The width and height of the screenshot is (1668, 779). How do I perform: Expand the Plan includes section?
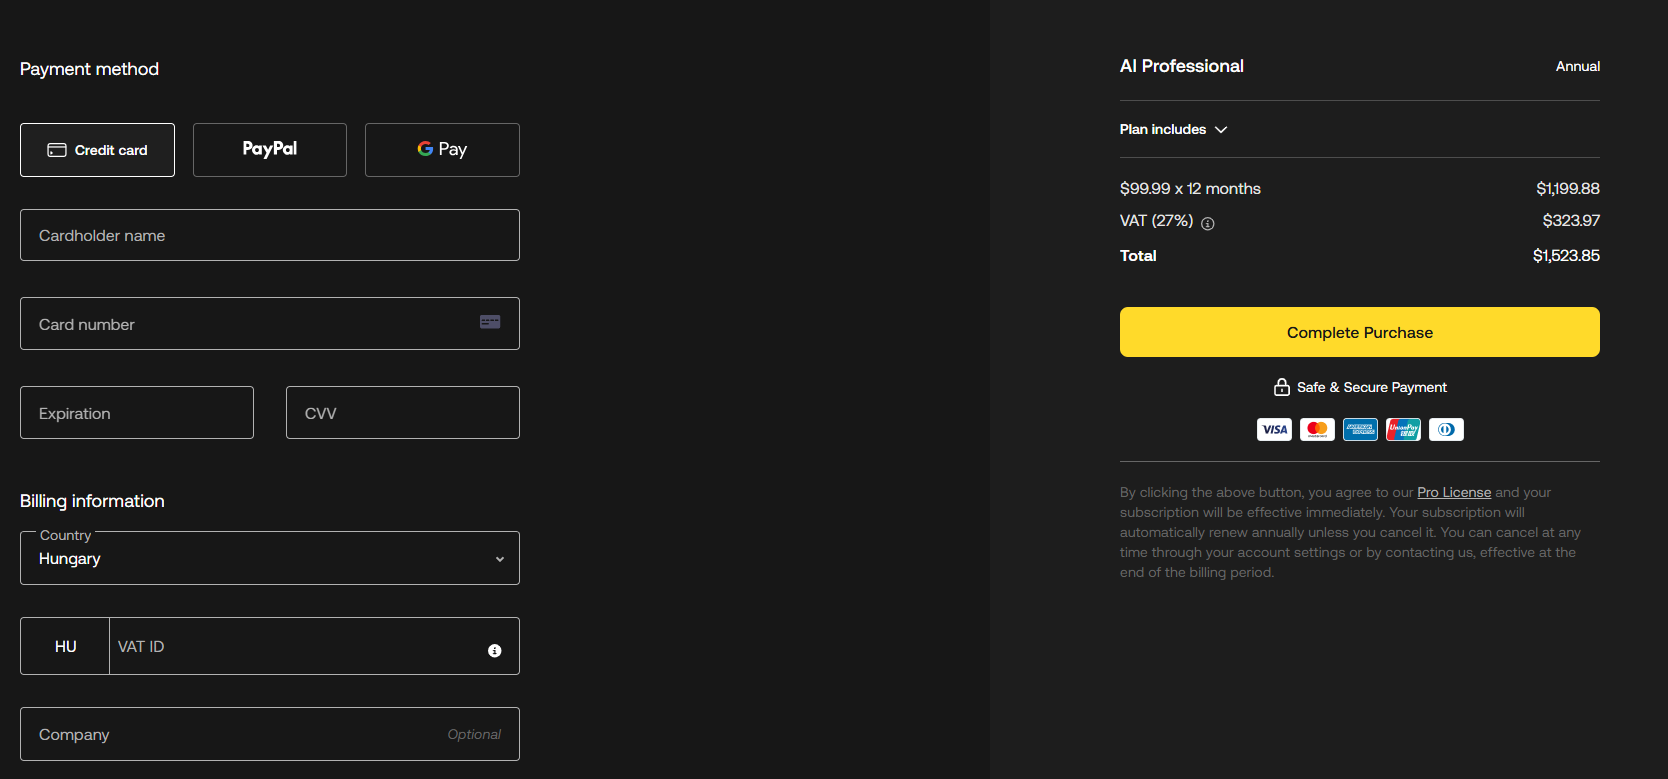pos(1173,130)
